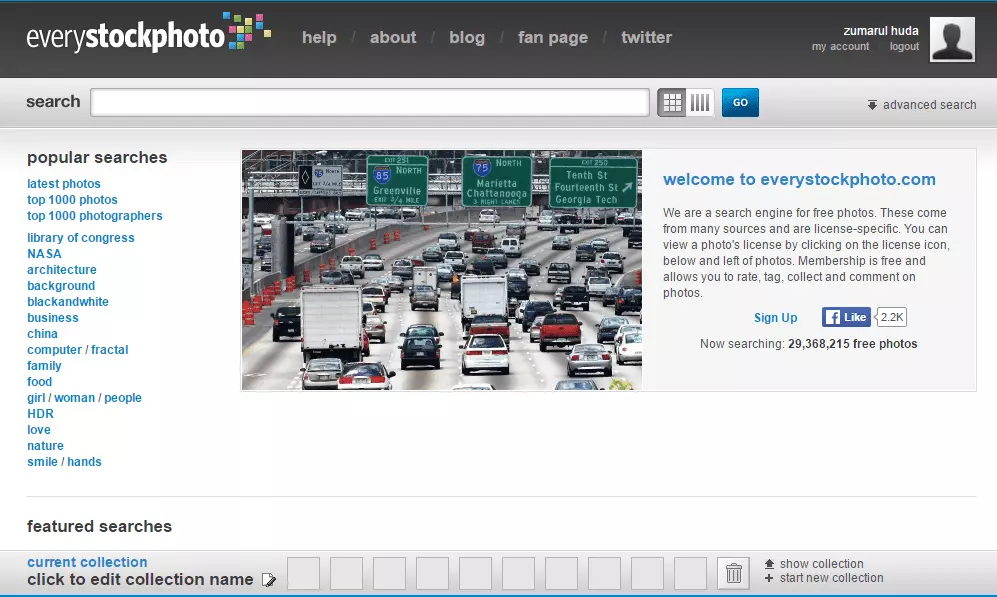Open the highway traffic featured photo

click(441, 270)
